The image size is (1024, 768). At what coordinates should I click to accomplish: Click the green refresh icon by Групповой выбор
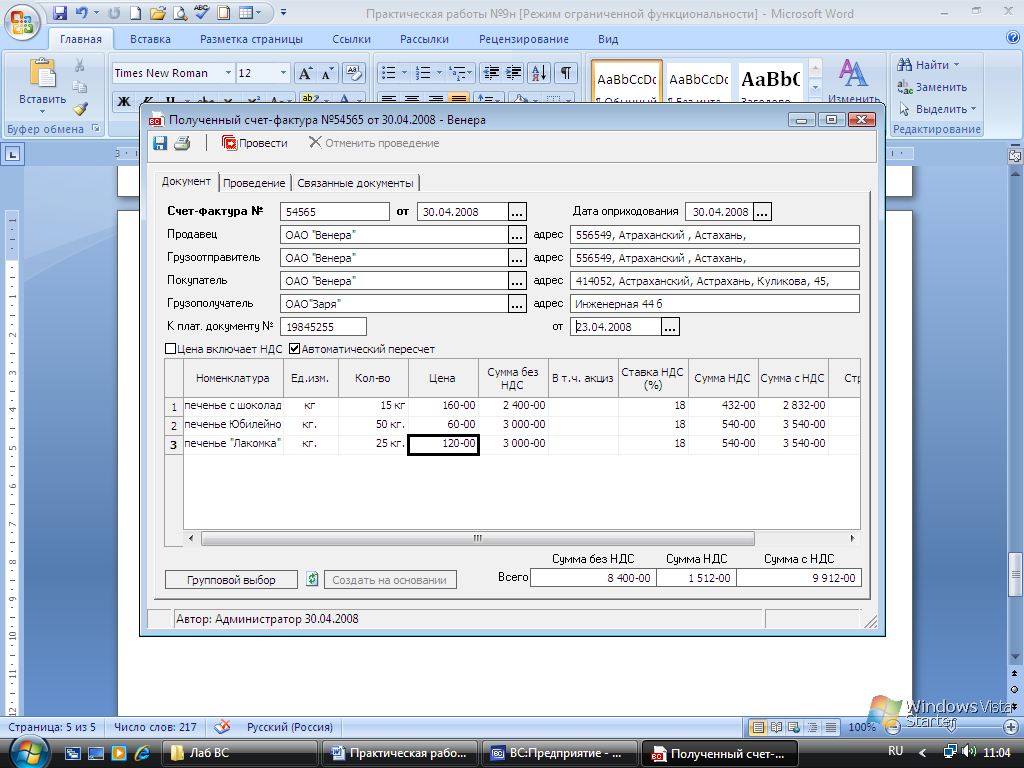(x=312, y=579)
